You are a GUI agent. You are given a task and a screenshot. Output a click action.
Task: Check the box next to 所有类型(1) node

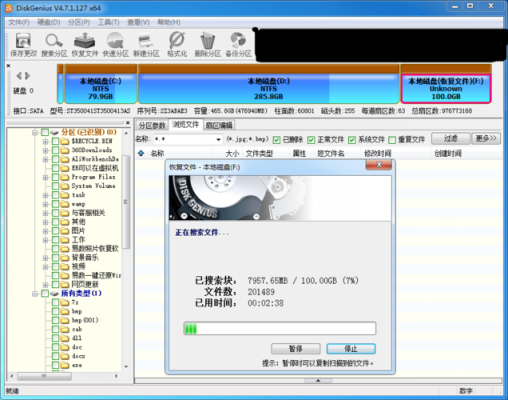click(45, 293)
